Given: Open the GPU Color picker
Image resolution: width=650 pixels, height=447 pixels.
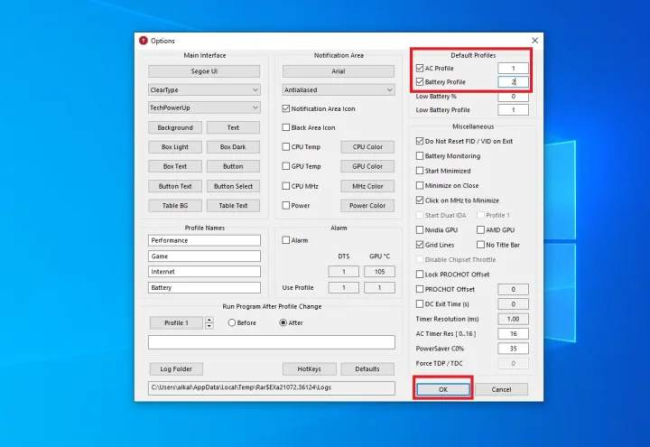Looking at the screenshot, I should [x=368, y=166].
